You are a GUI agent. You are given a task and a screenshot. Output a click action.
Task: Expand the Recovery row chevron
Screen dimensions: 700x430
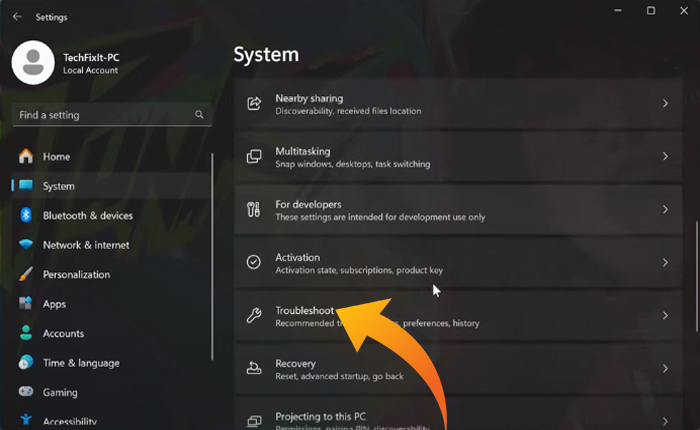pyautogui.click(x=665, y=369)
